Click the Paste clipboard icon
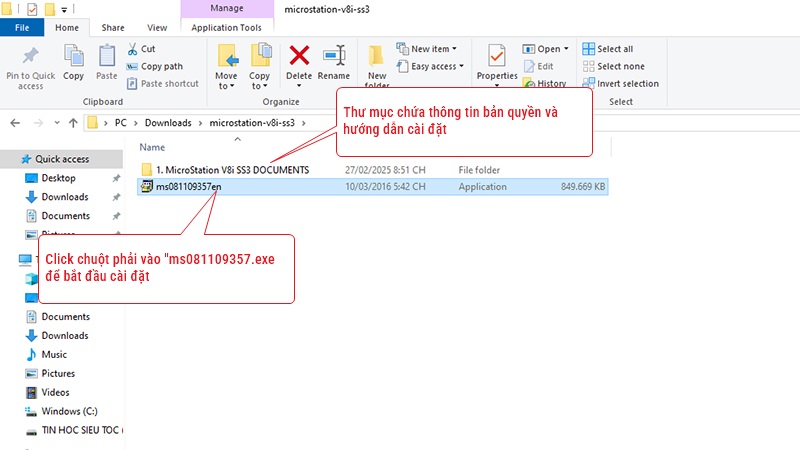Image resolution: width=800 pixels, height=450 pixels. click(107, 55)
